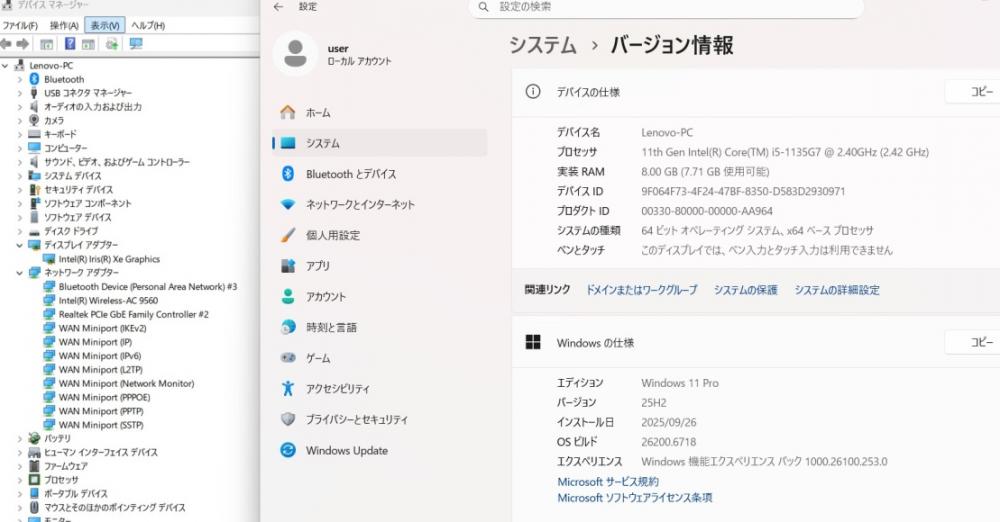Collapse the ネットワーク アダプター category
The width and height of the screenshot is (1000, 522).
[x=20, y=272]
